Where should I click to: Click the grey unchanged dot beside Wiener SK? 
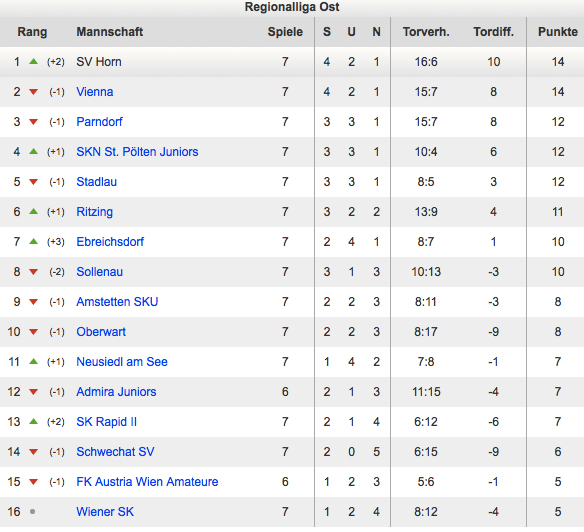click(x=32, y=512)
